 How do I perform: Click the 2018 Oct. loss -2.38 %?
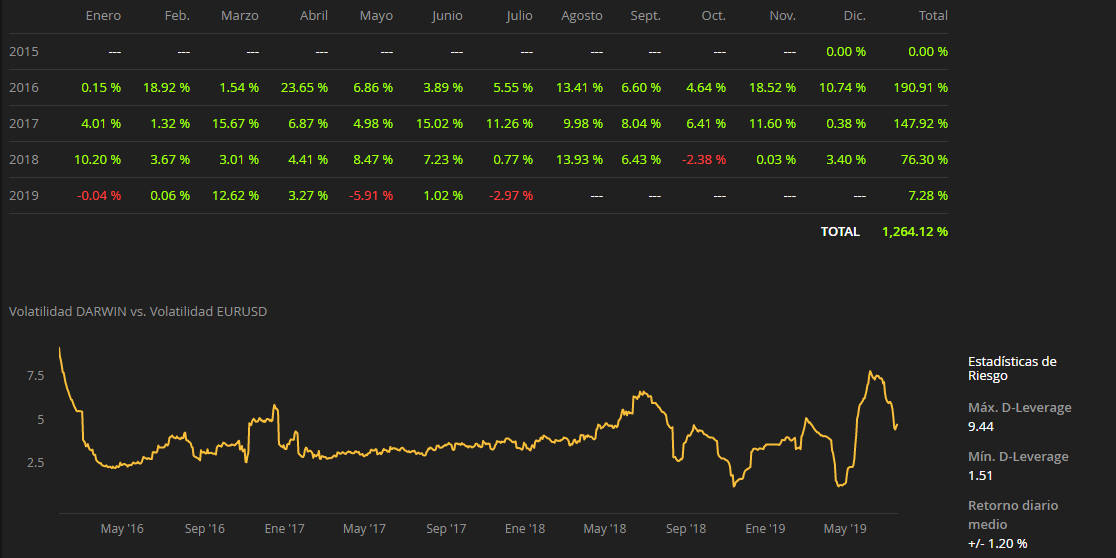click(704, 159)
